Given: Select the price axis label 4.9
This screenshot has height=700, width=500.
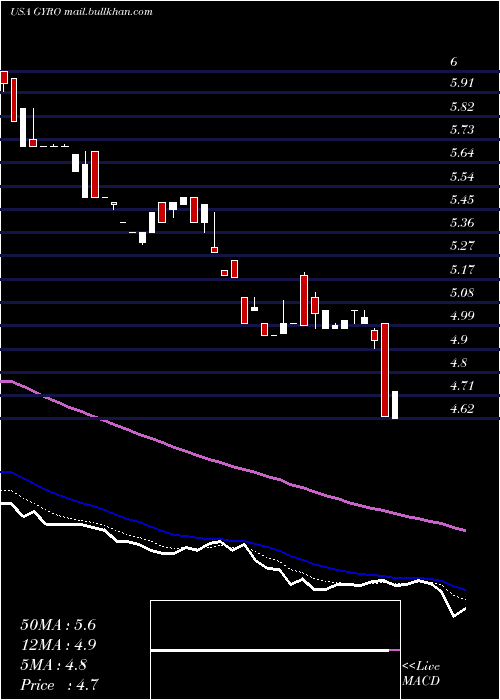Looking at the screenshot, I should pyautogui.click(x=459, y=340).
